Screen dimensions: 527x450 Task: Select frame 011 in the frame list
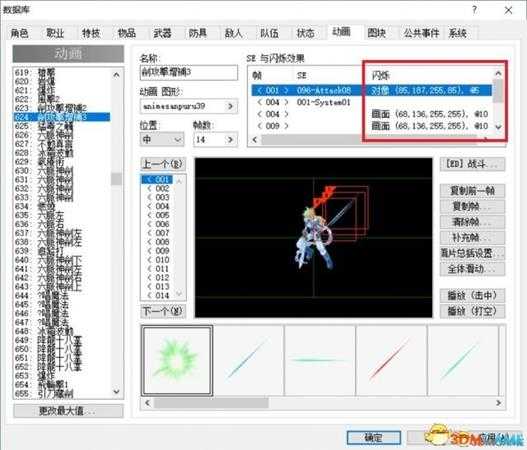tap(158, 269)
